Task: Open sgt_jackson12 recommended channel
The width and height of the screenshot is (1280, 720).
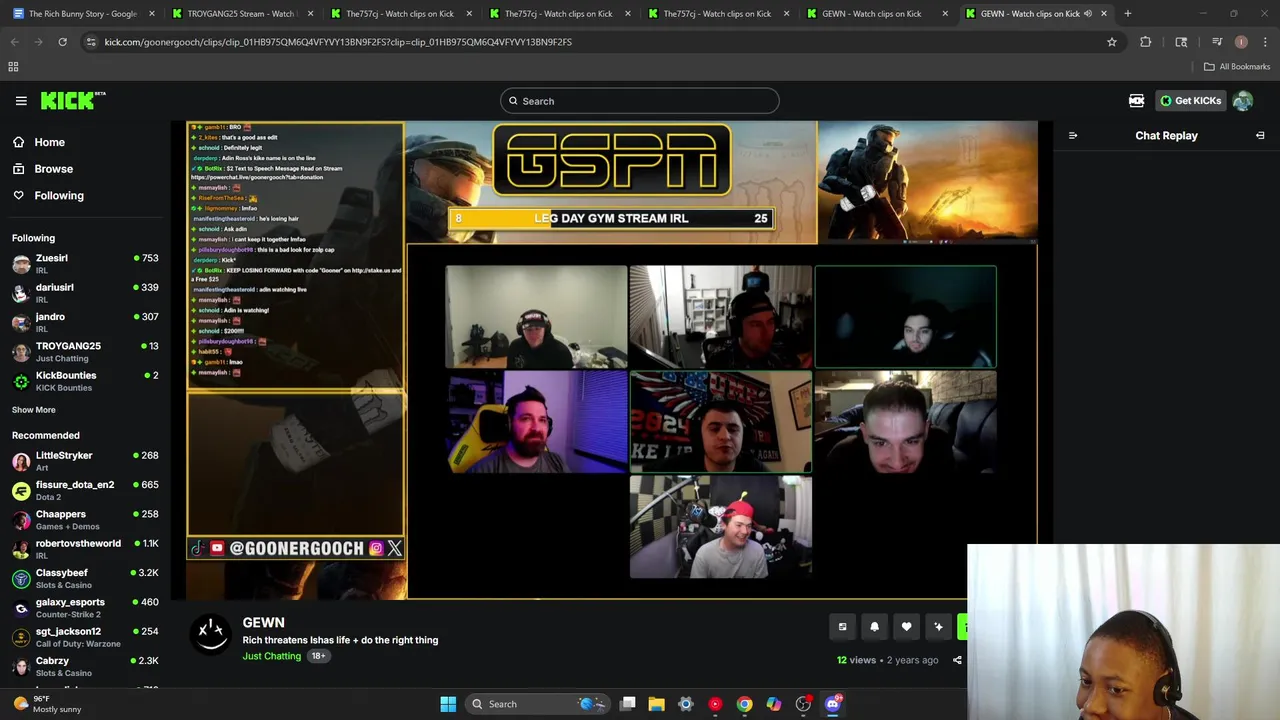Action: point(85,637)
